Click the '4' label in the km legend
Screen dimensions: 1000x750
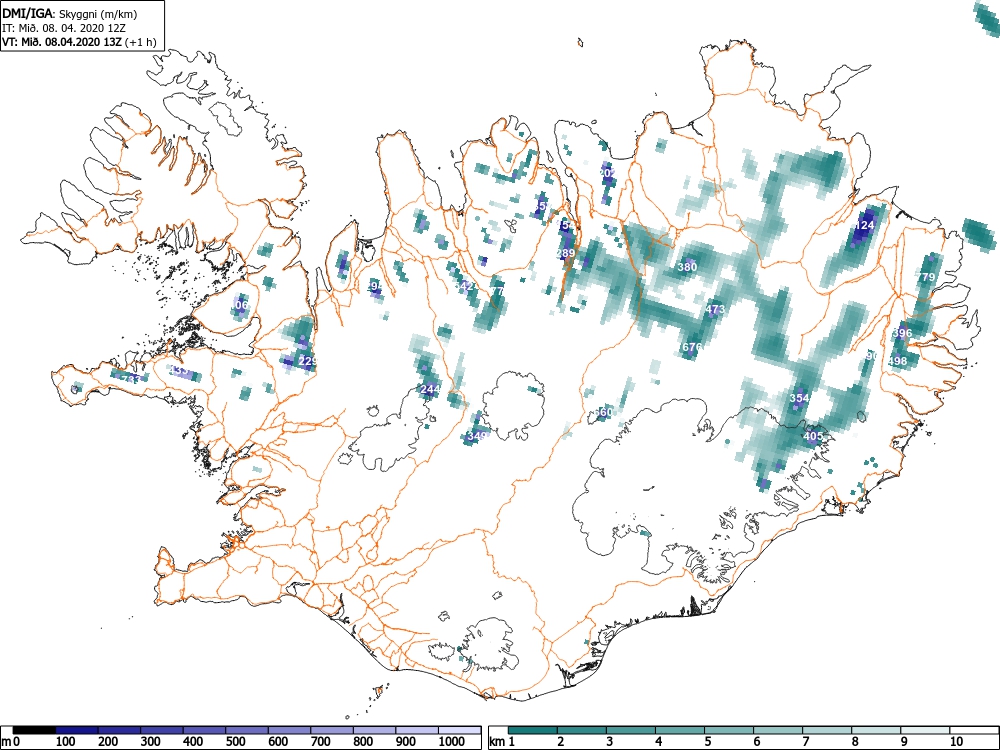click(659, 742)
